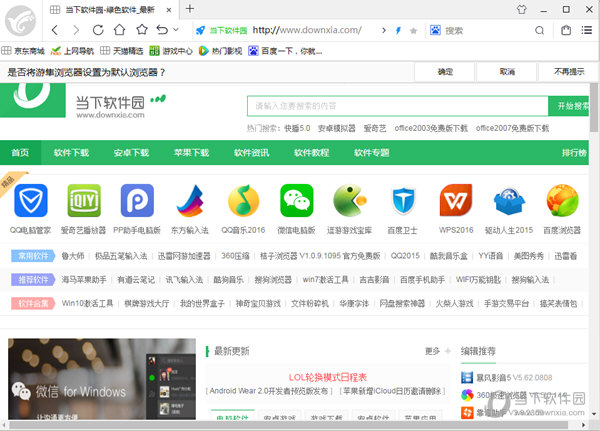This screenshot has height=431, width=600.
Task: Open 游戏中心 bookmark
Action: click(171, 51)
